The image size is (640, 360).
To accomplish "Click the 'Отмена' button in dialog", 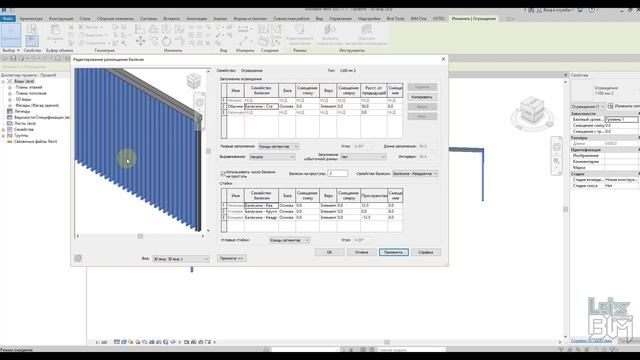I will click(x=361, y=252).
